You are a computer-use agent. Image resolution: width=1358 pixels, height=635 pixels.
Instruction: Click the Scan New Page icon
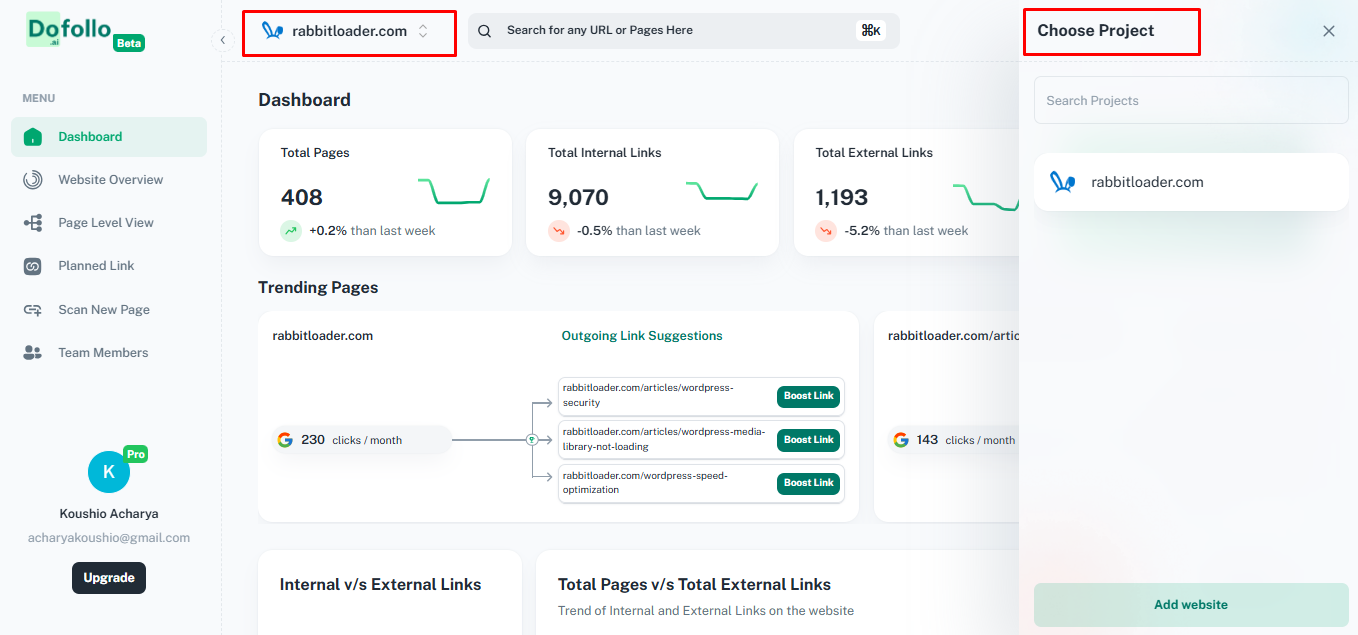click(33, 310)
